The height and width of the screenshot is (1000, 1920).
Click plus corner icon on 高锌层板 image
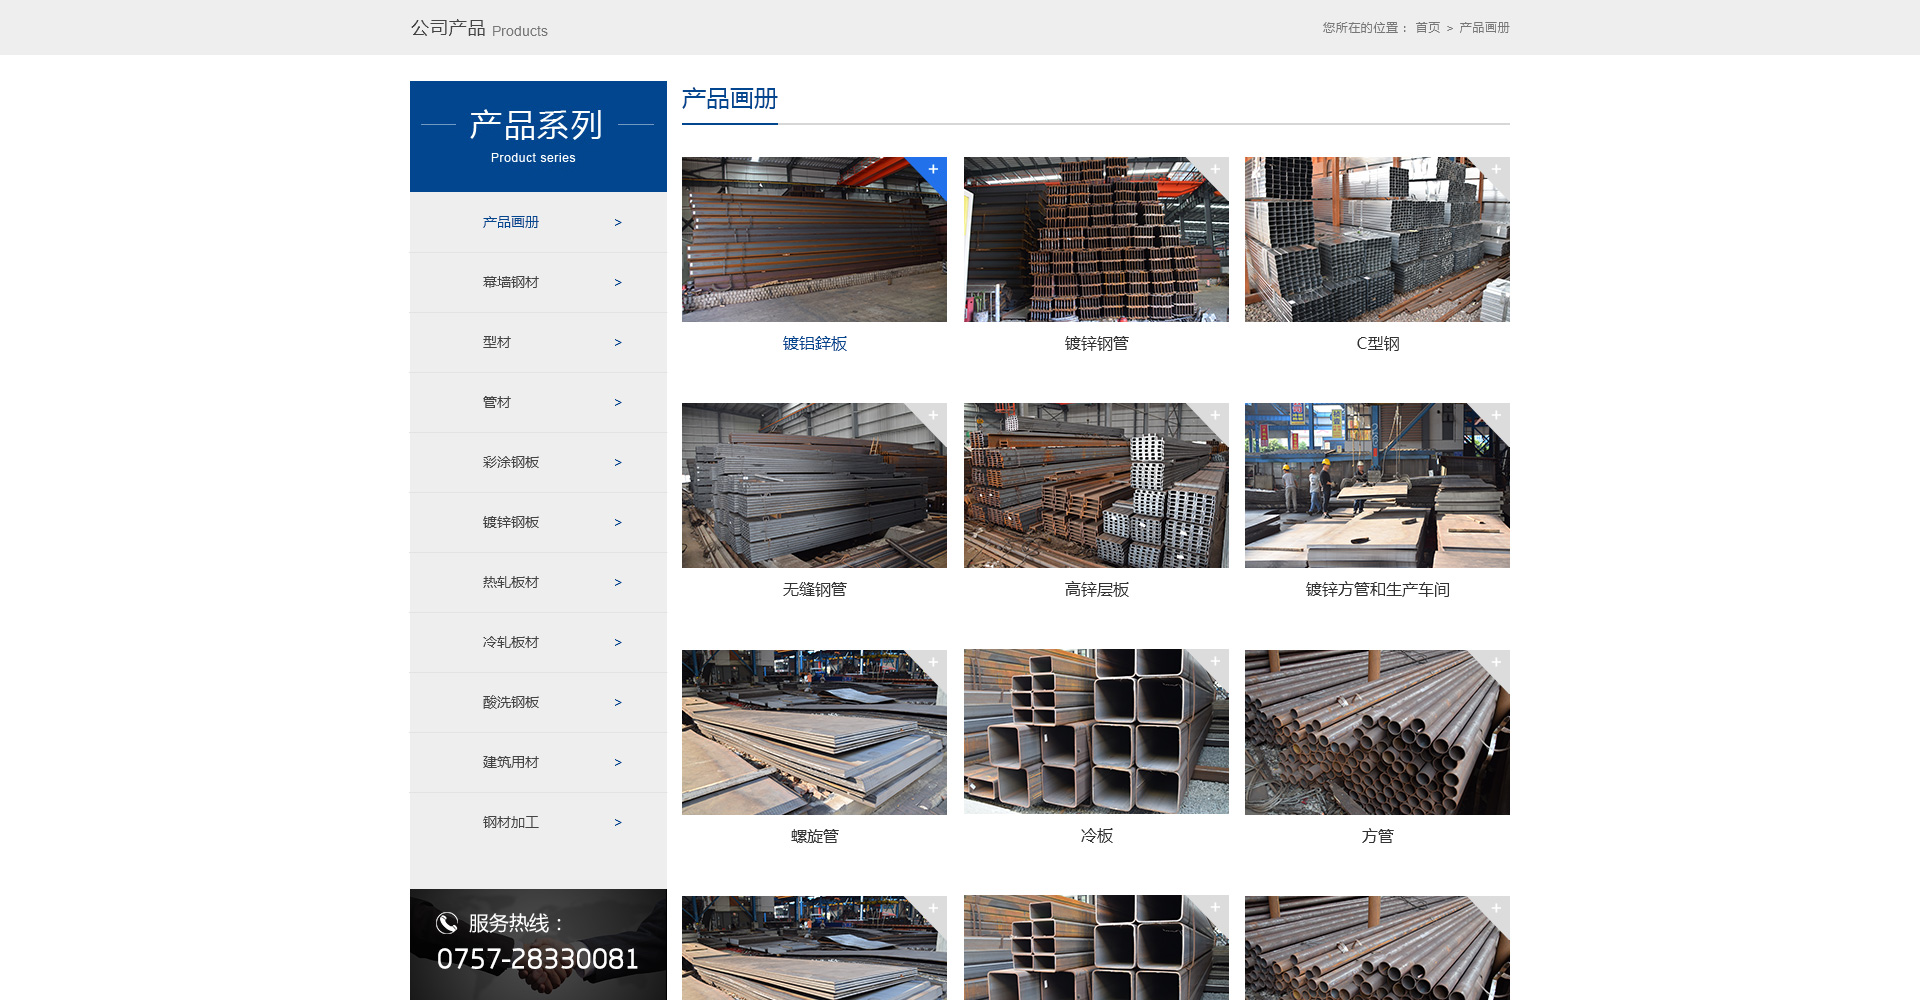tap(1215, 415)
